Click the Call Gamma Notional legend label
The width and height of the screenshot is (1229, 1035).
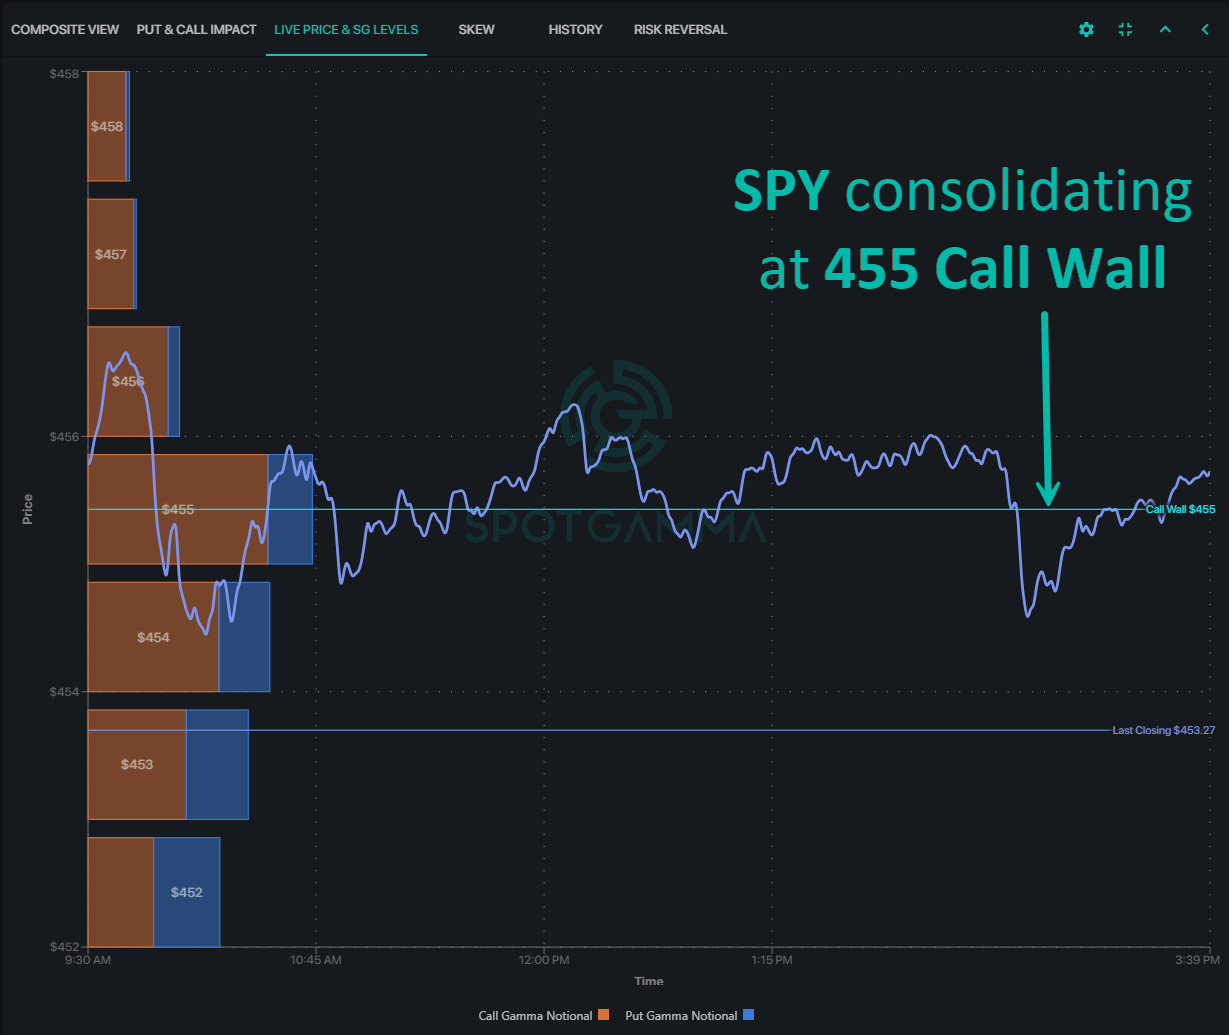tap(535, 1016)
